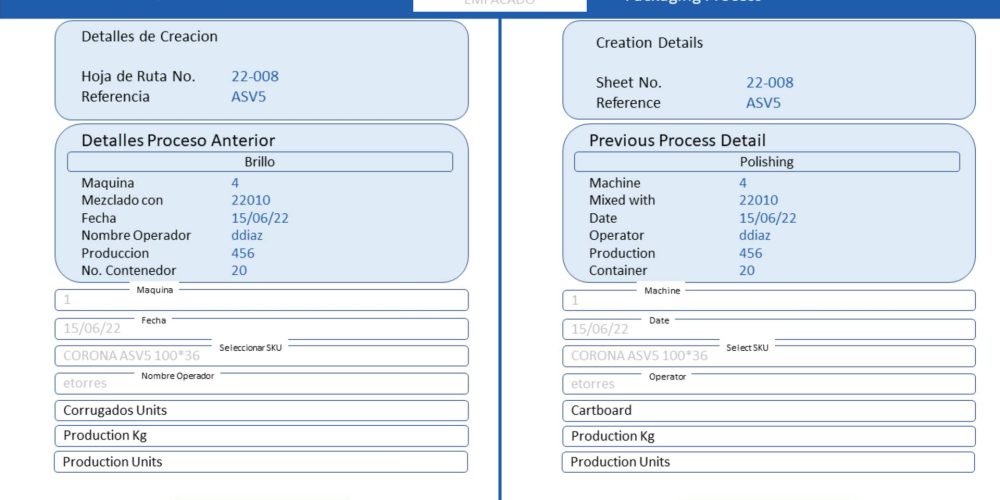
Task: Click the Polishing process header bar
Action: coord(767,162)
